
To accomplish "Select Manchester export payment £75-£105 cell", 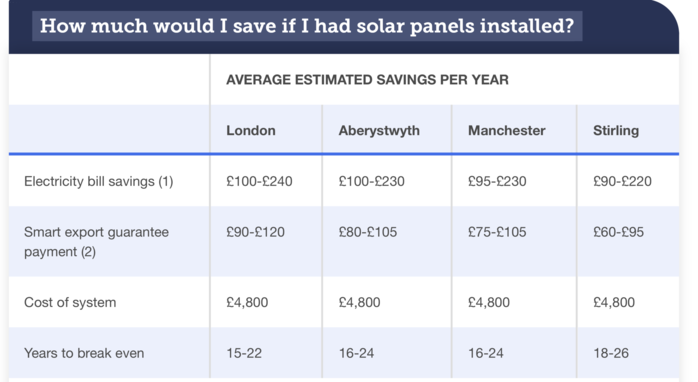I will tap(497, 232).
